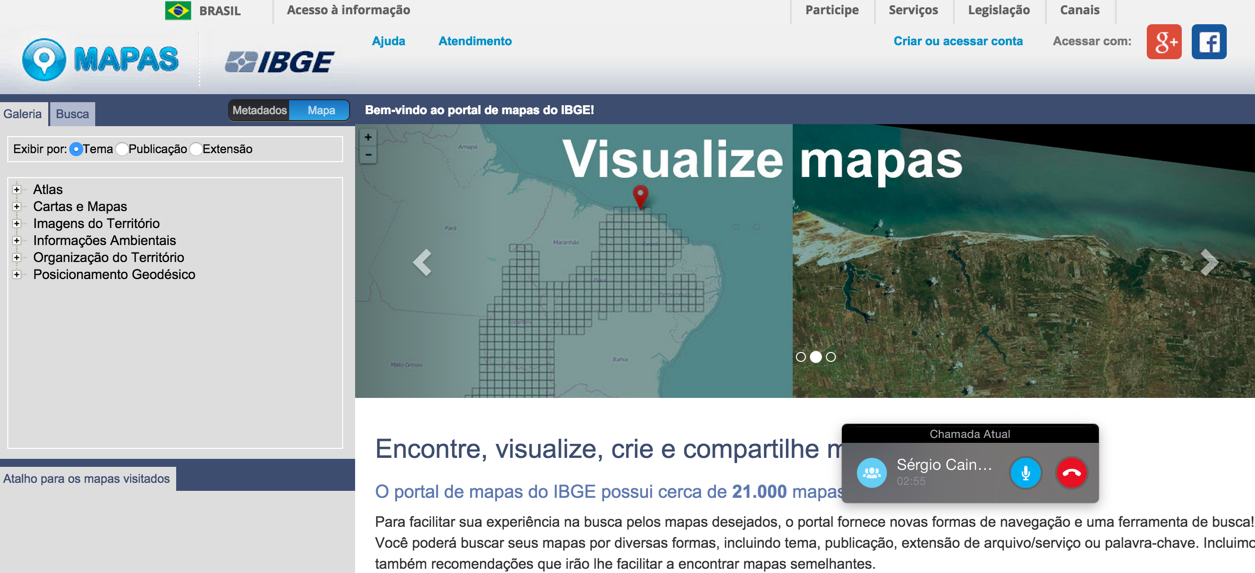Mute microphone in the current call

(x=1025, y=473)
